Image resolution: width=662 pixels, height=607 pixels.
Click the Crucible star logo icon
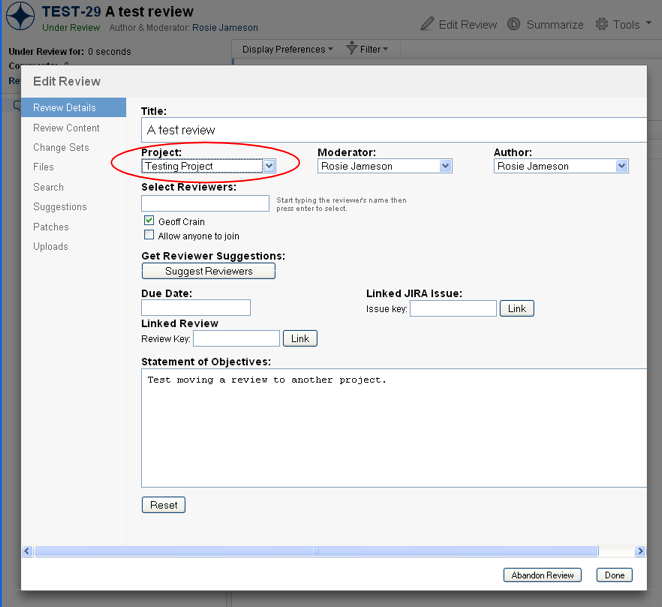pyautogui.click(x=20, y=16)
